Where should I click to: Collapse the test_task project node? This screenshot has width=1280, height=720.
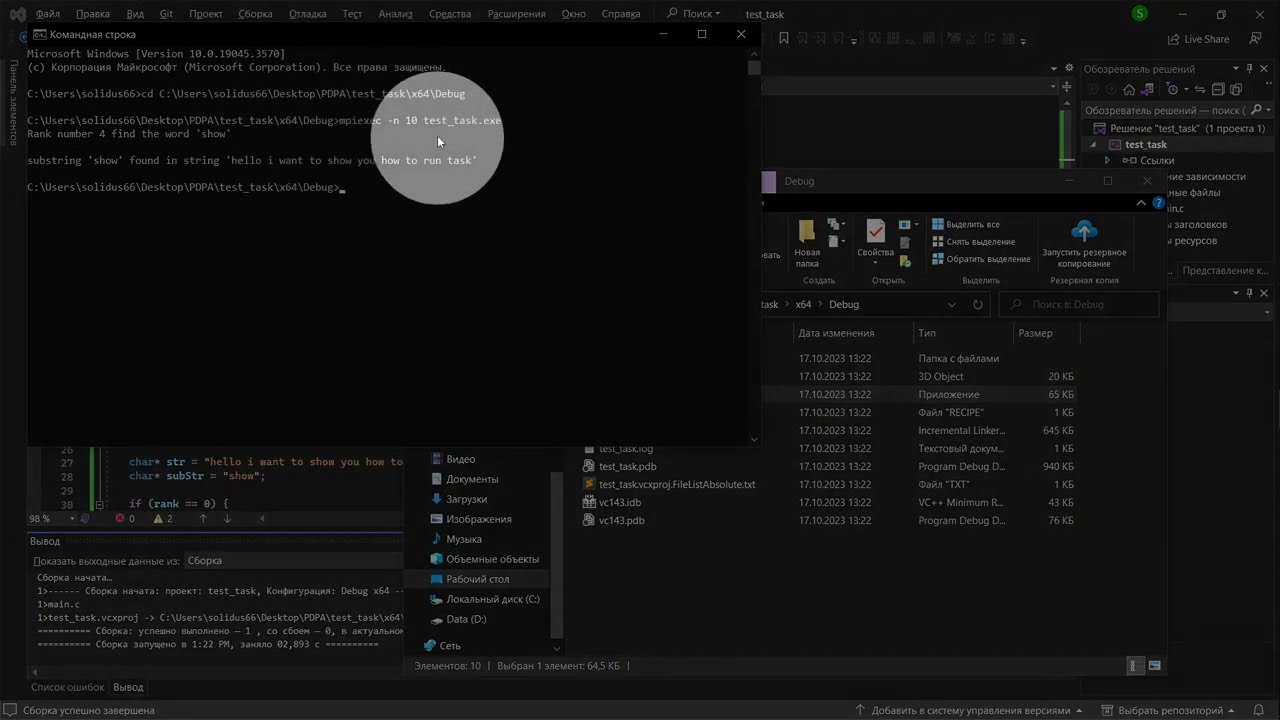click(x=1094, y=145)
